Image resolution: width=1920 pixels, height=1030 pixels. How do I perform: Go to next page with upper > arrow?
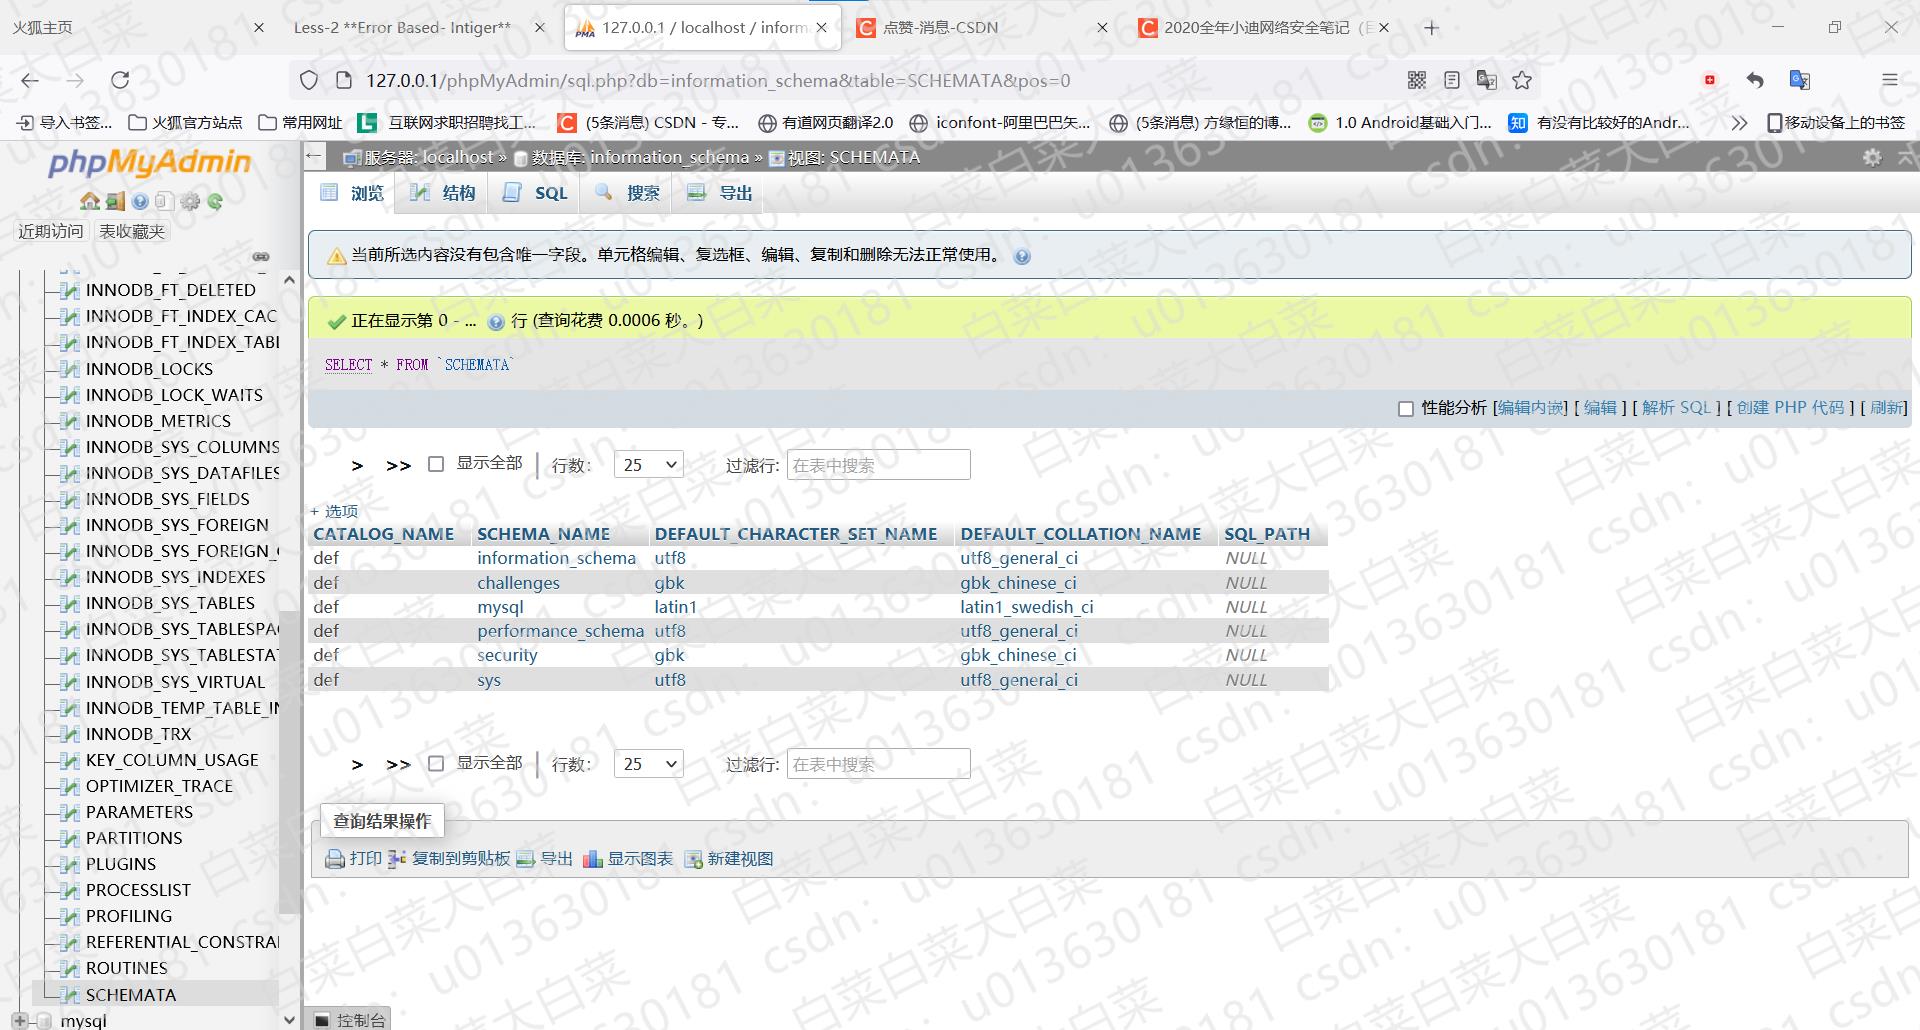click(357, 465)
